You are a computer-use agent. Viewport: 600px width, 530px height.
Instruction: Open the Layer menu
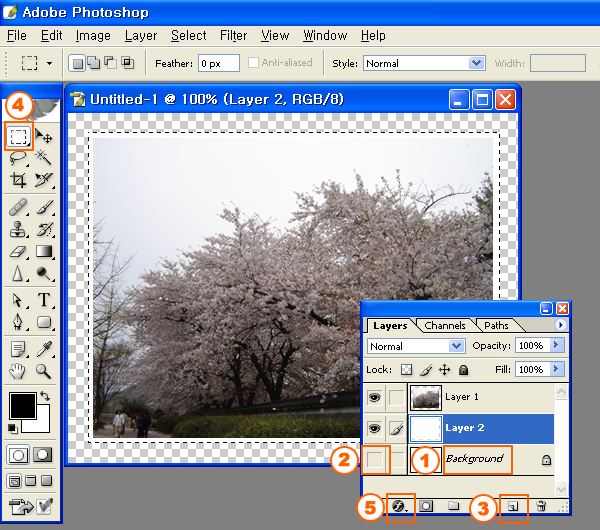(x=141, y=36)
